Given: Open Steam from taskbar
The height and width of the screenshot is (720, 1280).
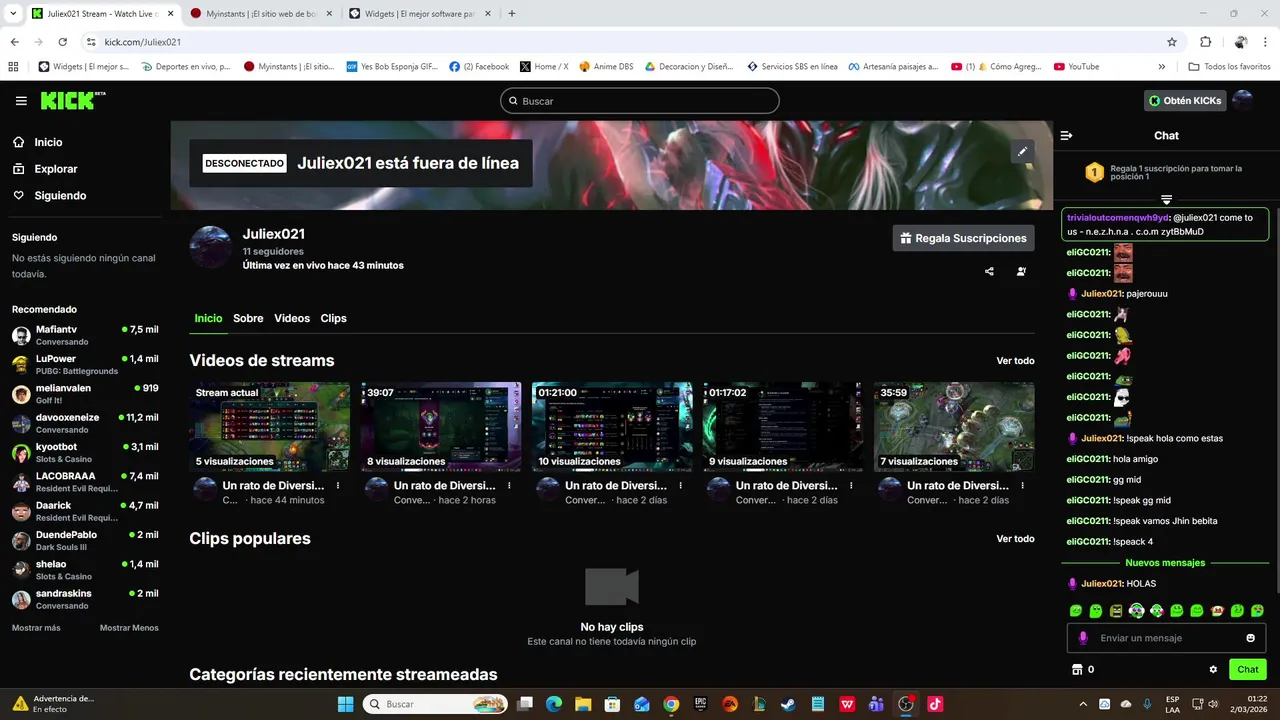Looking at the screenshot, I should (789, 704).
